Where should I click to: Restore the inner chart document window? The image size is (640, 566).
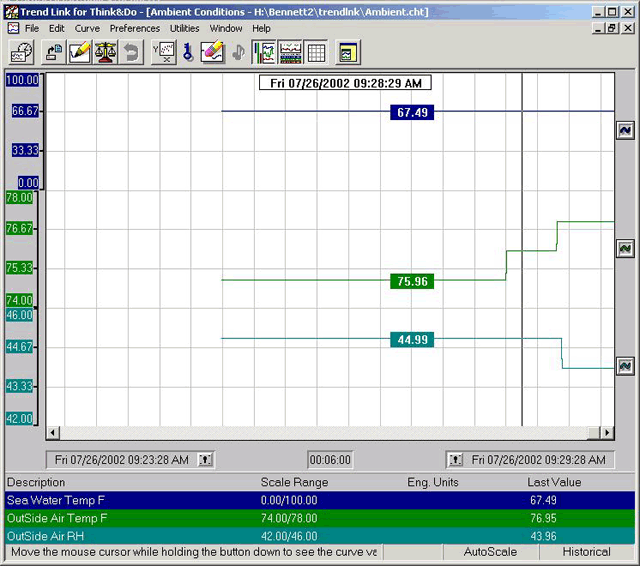[612, 28]
